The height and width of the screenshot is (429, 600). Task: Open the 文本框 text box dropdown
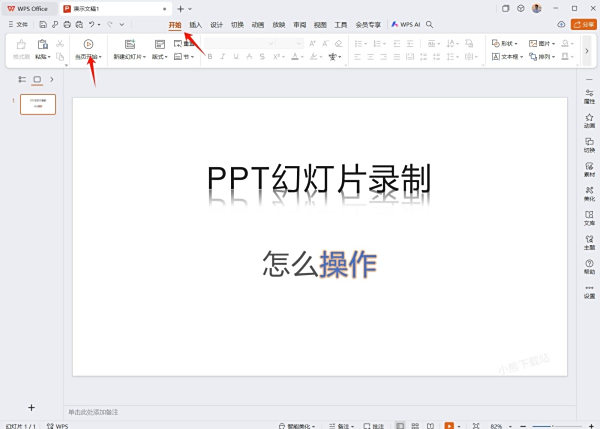point(507,57)
